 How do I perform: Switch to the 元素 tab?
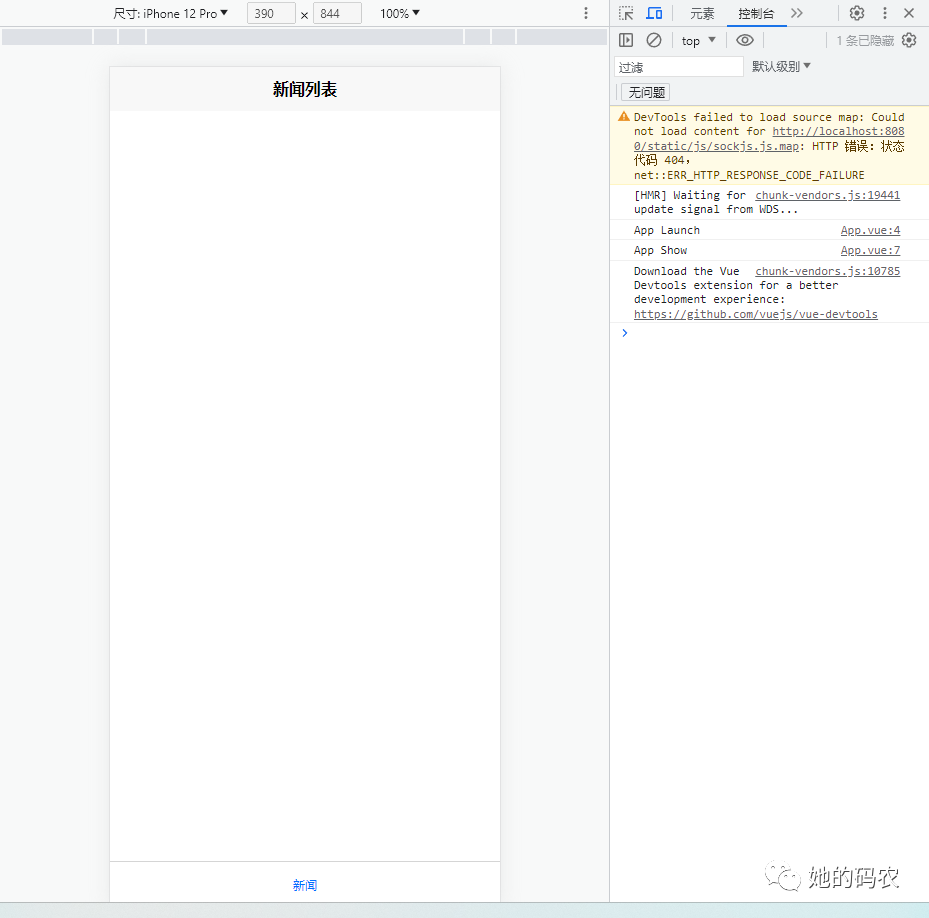(x=702, y=13)
